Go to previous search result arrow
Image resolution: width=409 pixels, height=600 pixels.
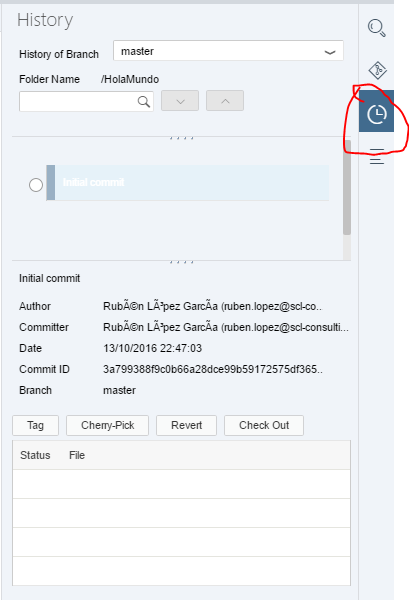pos(225,101)
